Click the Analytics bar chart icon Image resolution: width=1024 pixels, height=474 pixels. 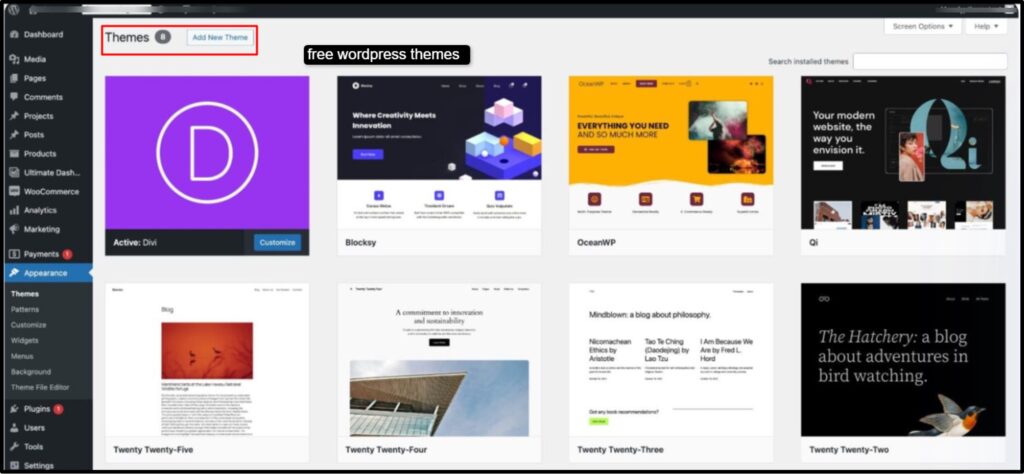click(x=14, y=210)
